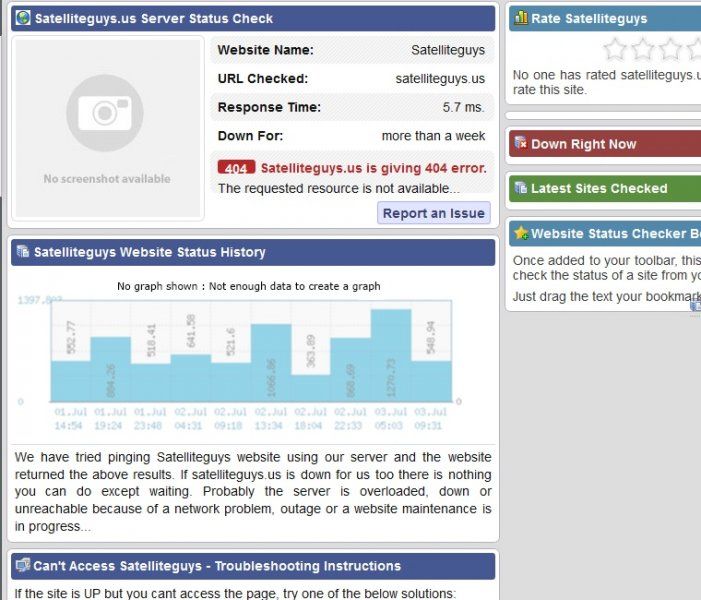Open the Website Status Checker panel header
Image resolution: width=701 pixels, height=600 pixels.
tap(605, 233)
